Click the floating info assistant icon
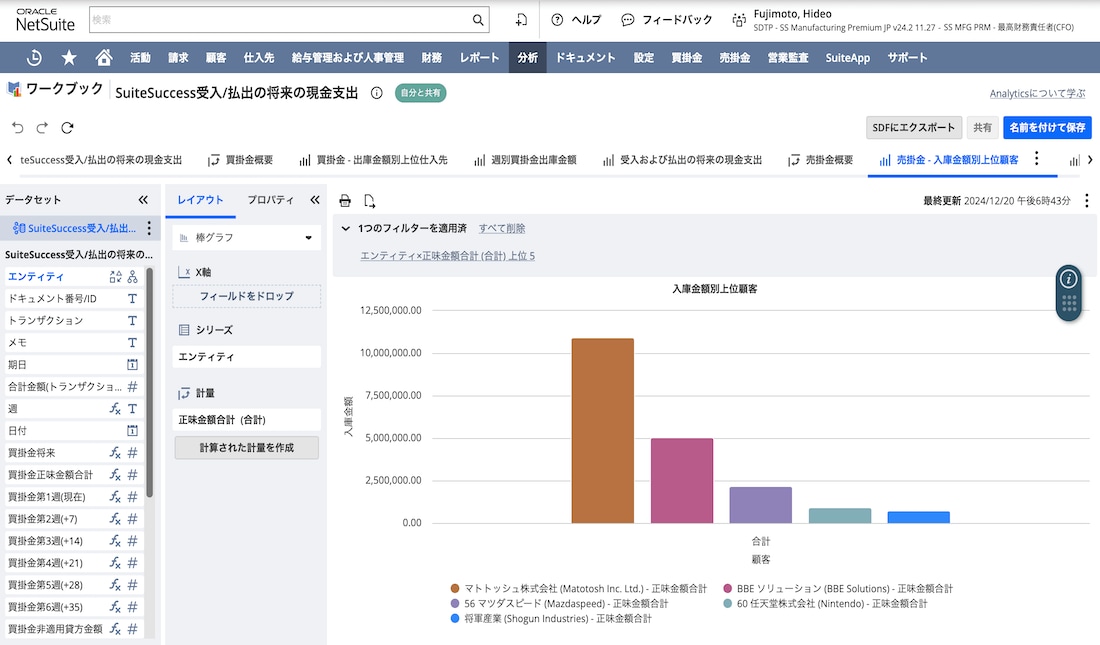1100x645 pixels. pos(1068,279)
